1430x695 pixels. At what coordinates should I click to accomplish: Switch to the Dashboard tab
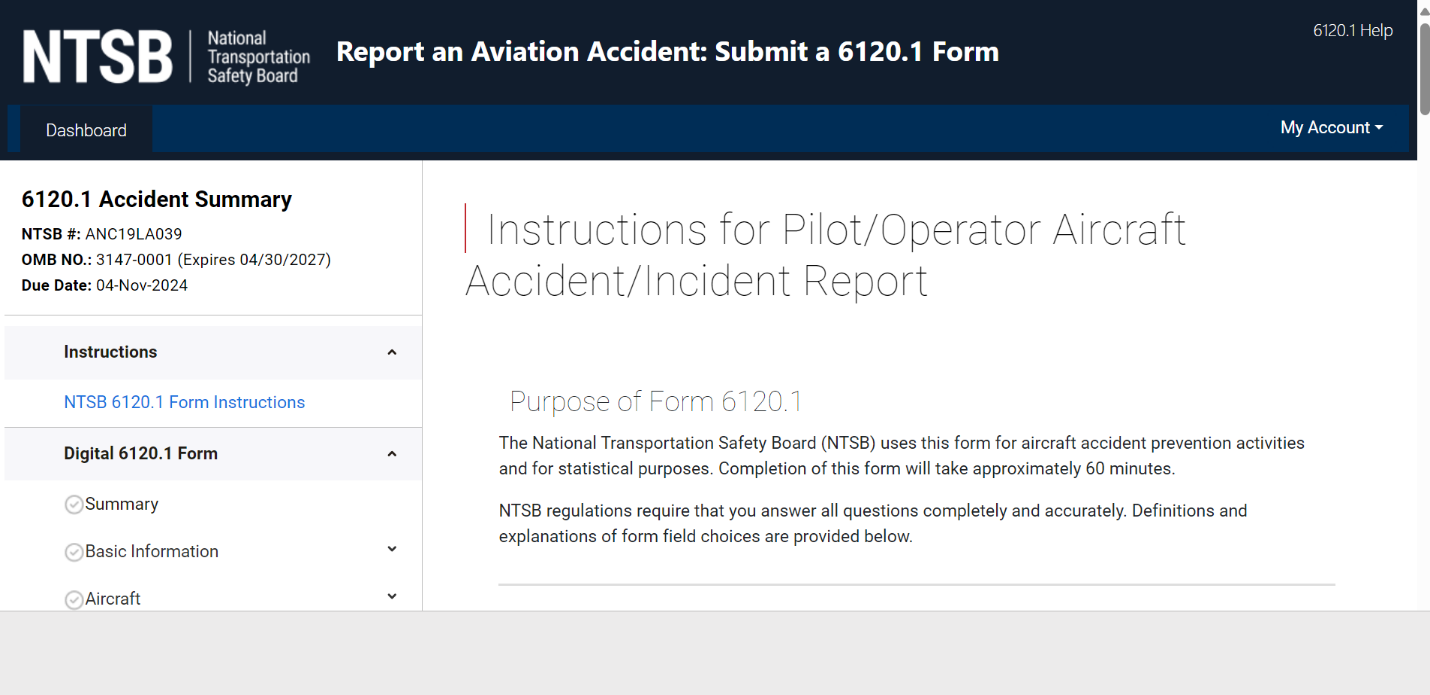click(x=86, y=130)
